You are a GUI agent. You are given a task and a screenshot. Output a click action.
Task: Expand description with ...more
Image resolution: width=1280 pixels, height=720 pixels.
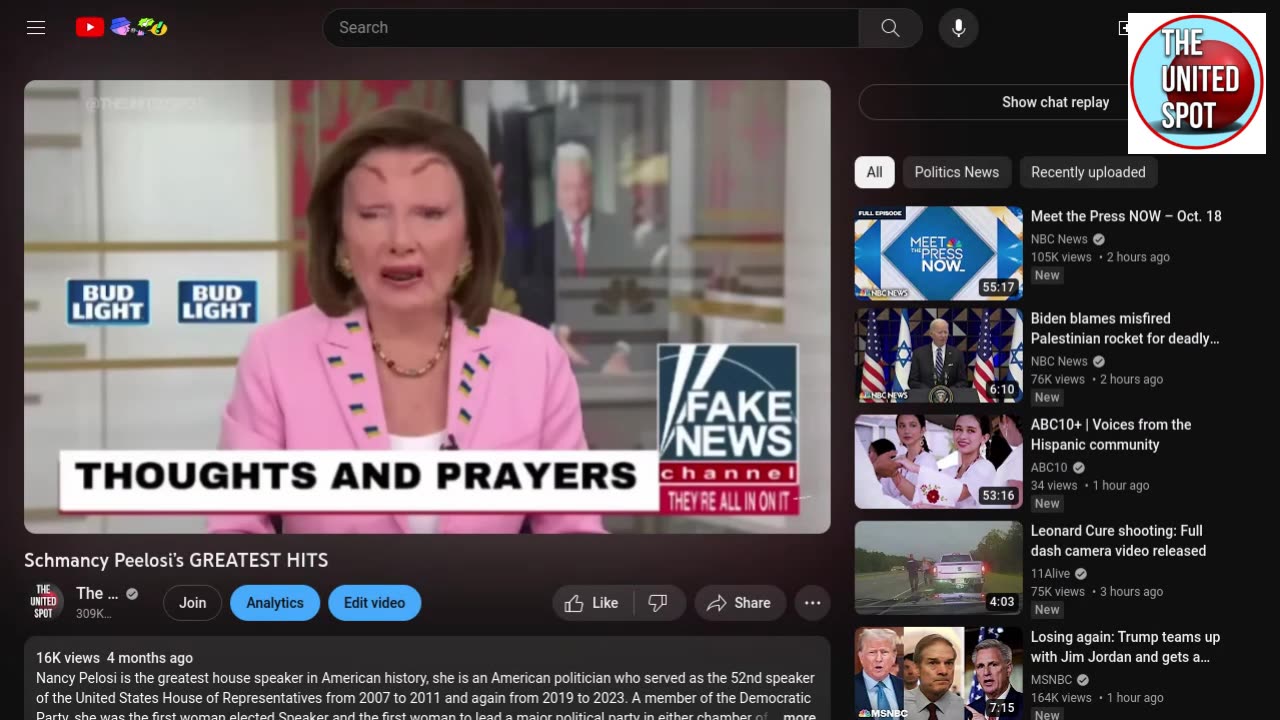click(x=798, y=716)
